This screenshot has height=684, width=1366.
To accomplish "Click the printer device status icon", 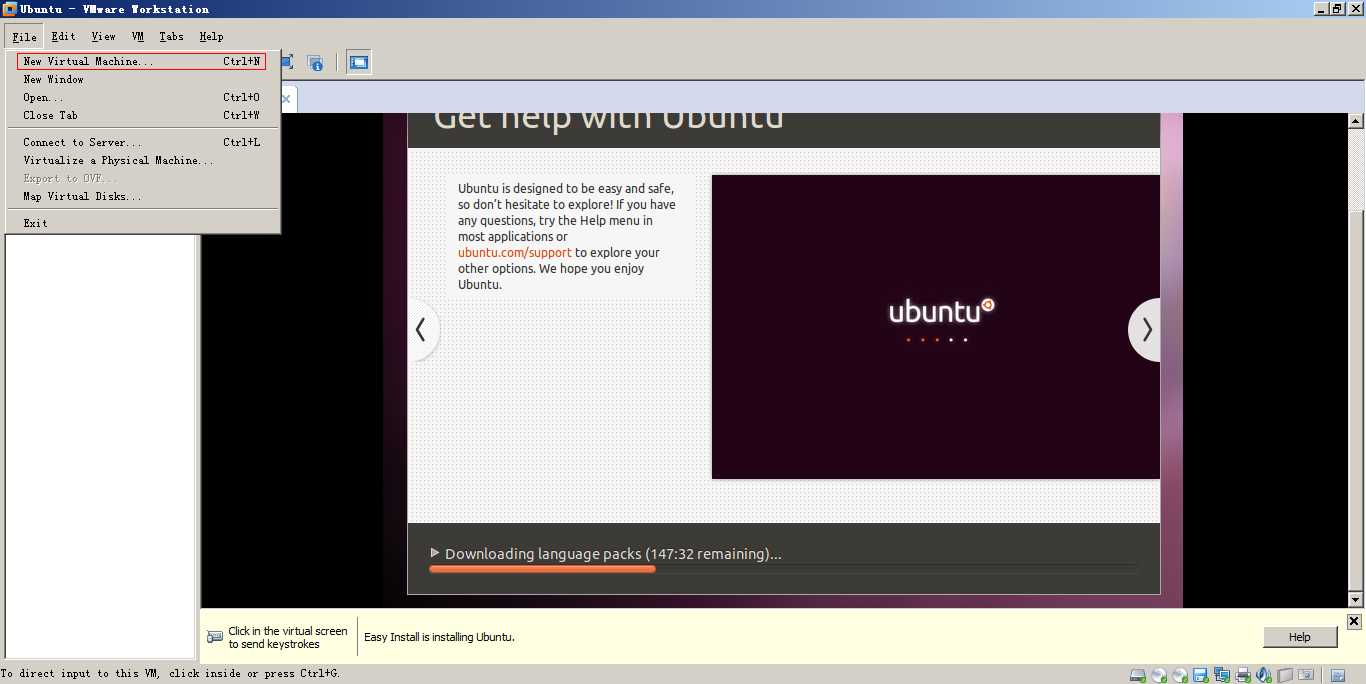I will tap(1243, 675).
